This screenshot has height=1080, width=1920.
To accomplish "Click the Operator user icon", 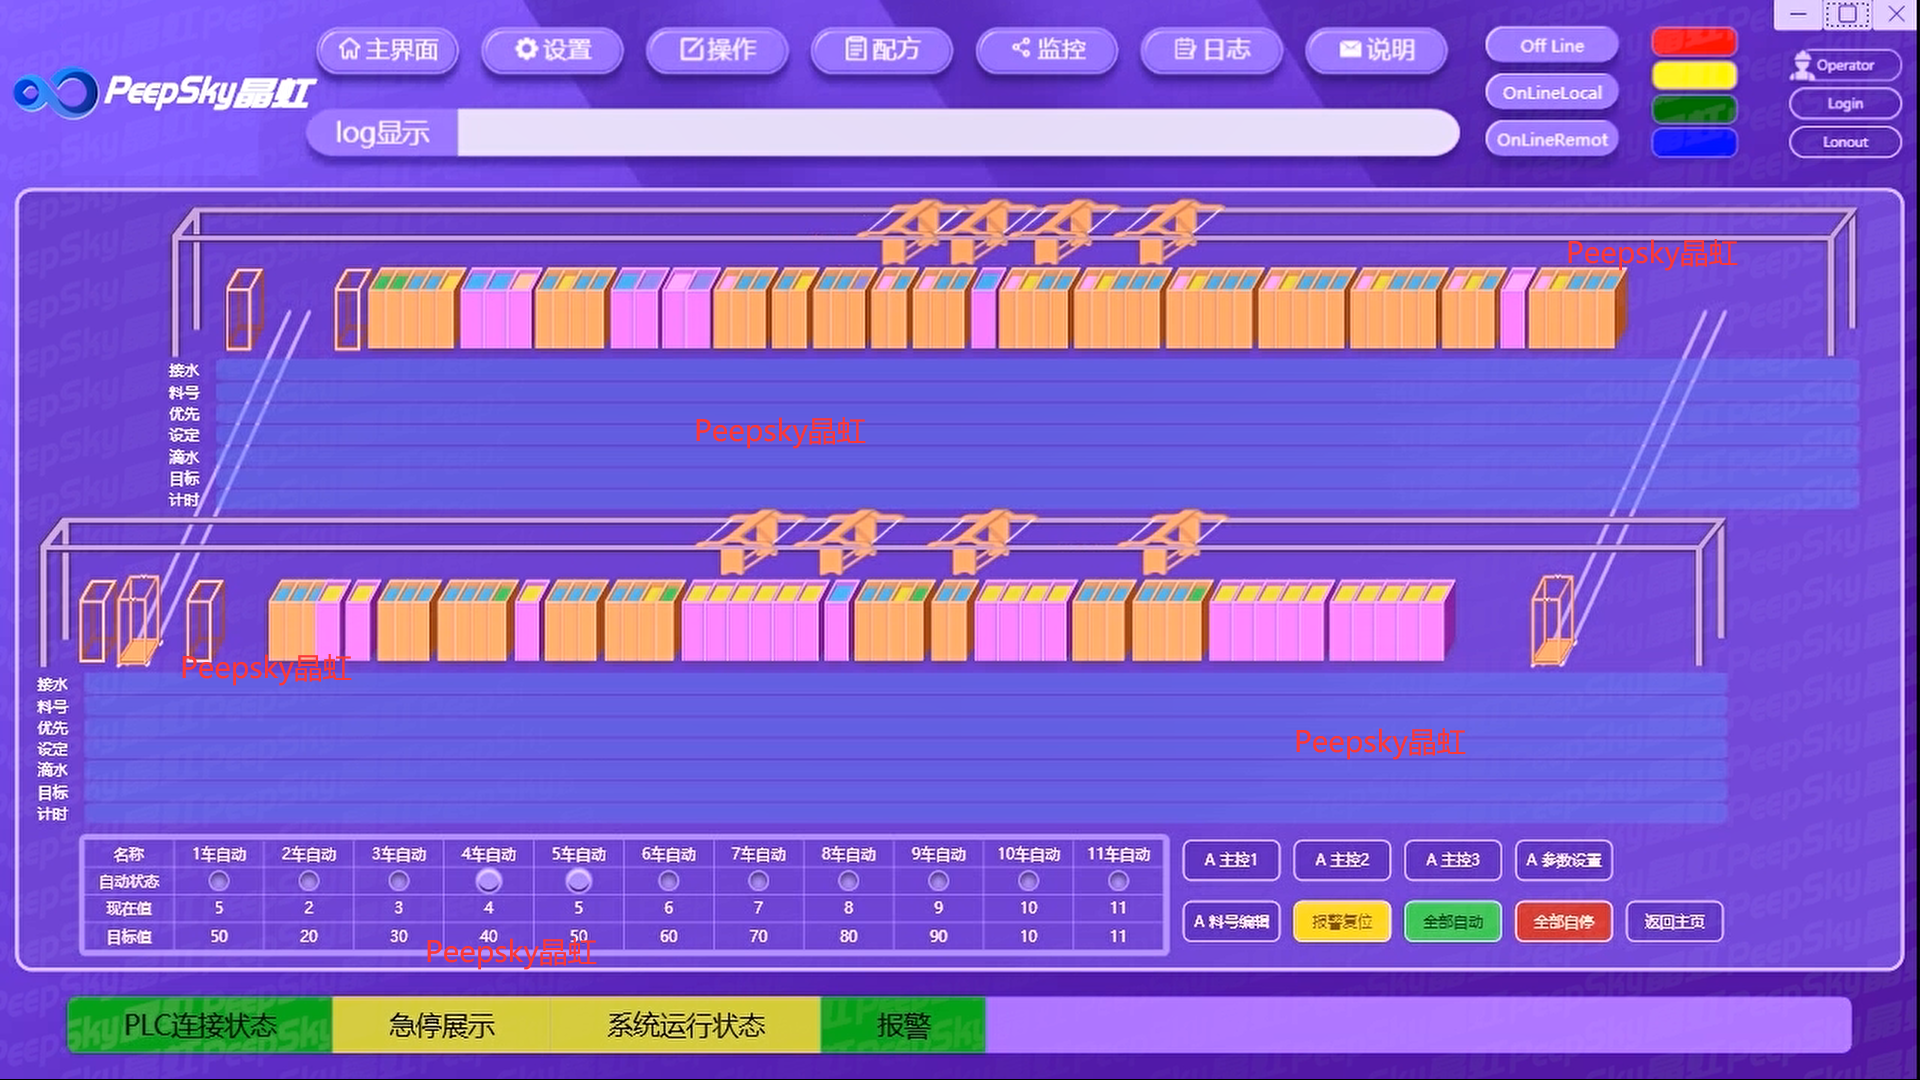I will [1803, 66].
